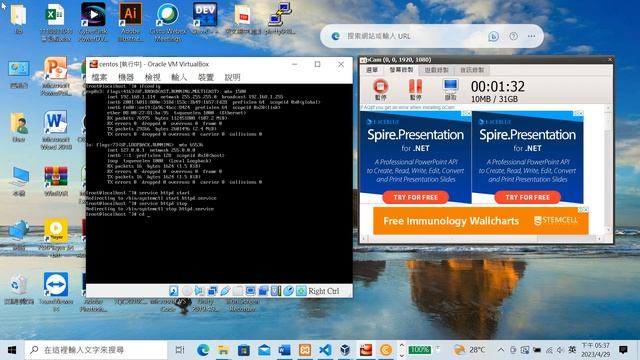Click VirtualBox mouse integration status icon

[289, 291]
